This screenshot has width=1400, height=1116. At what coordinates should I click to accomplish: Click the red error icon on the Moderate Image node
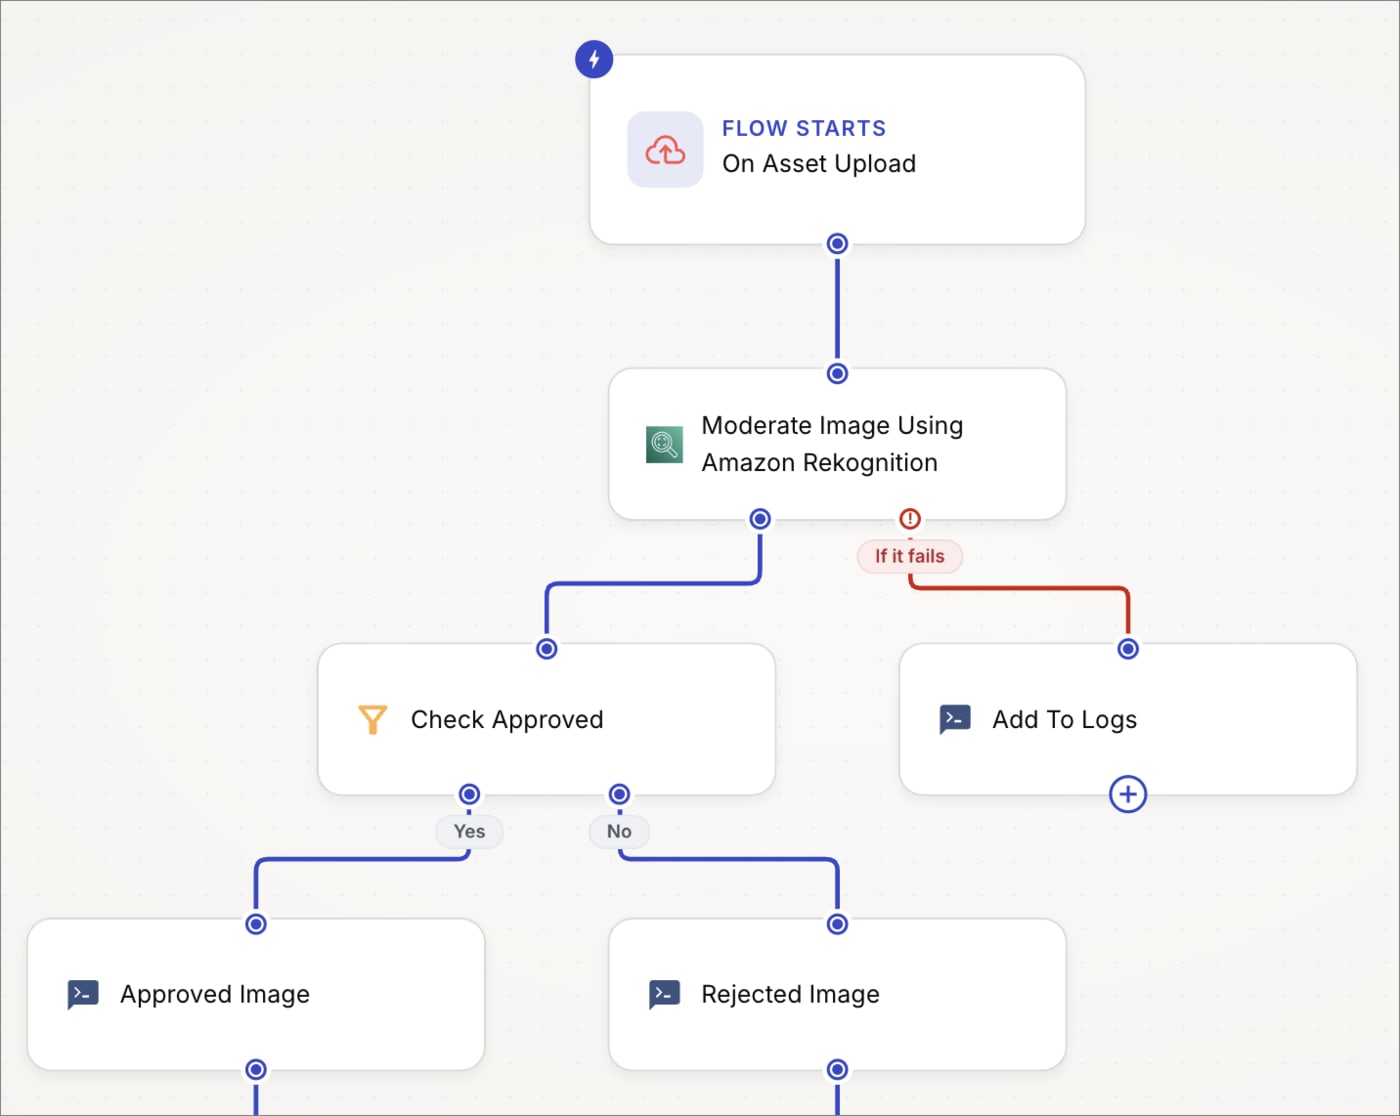910,518
